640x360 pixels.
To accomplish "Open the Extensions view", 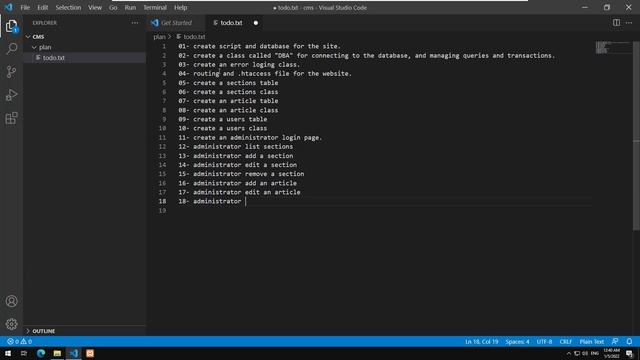I will click(11, 118).
